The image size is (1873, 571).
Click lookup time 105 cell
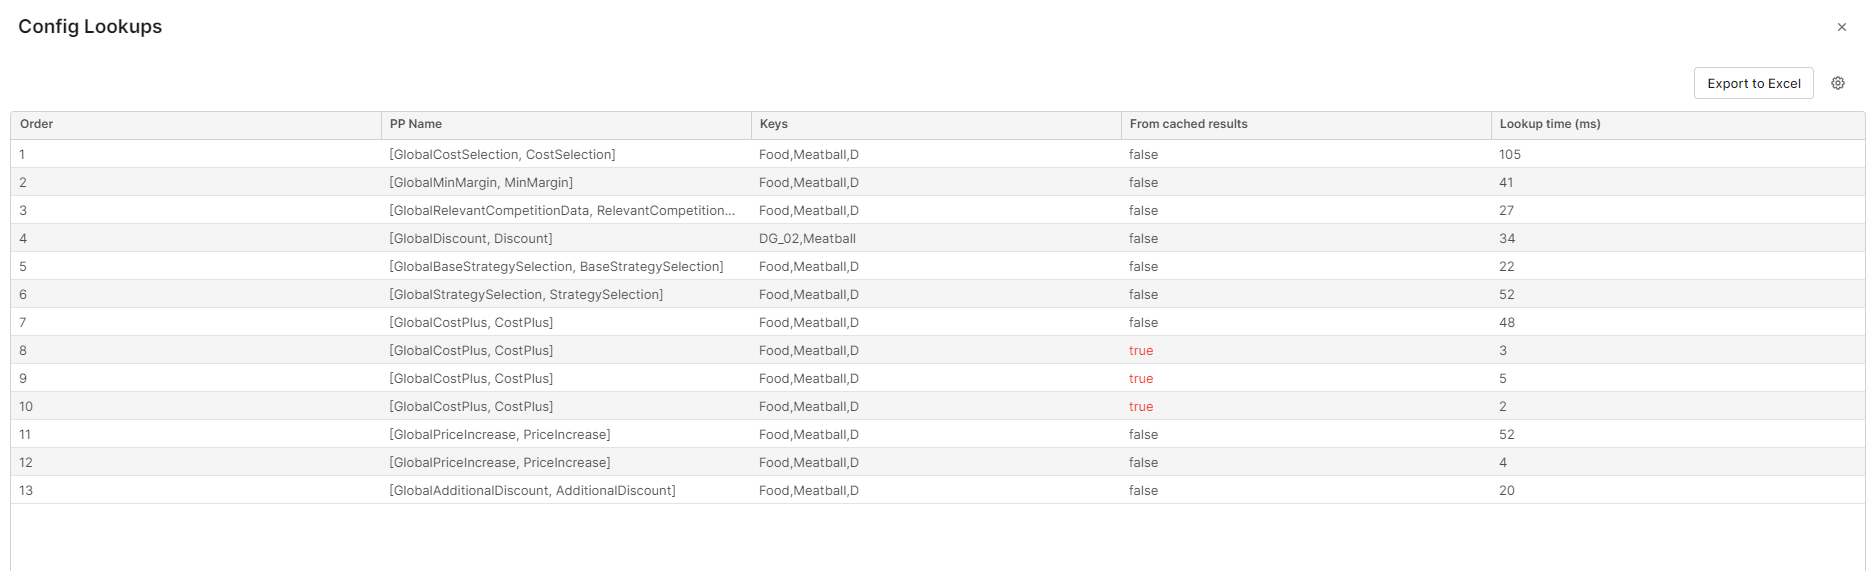coord(1510,154)
